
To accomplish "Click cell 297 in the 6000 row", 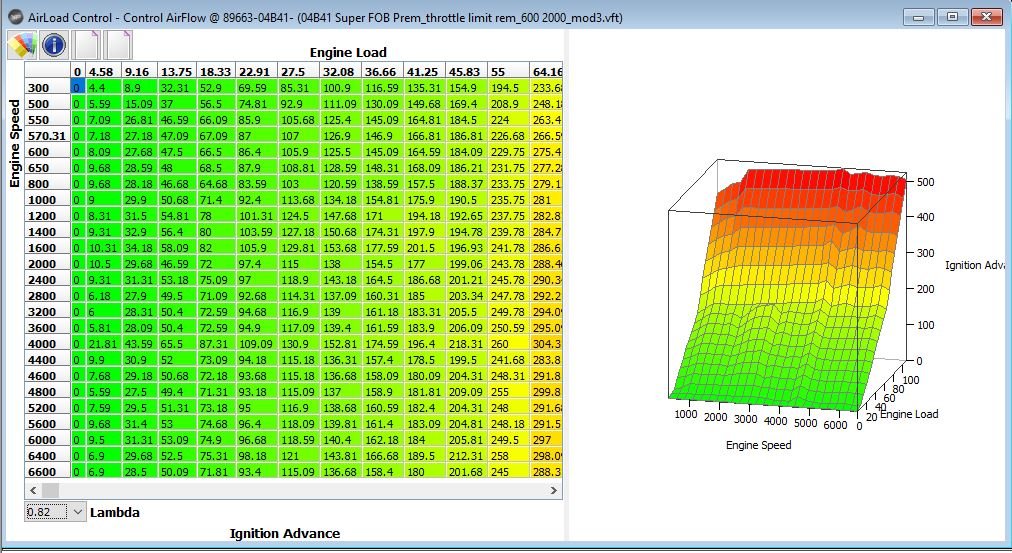I will 546,439.
